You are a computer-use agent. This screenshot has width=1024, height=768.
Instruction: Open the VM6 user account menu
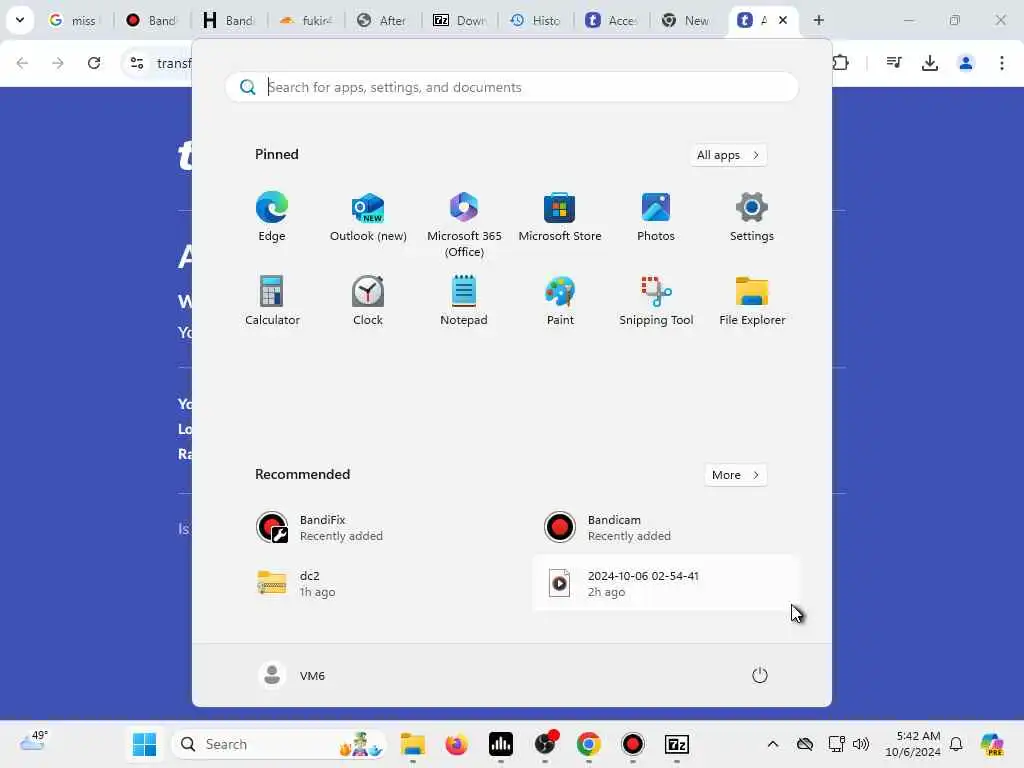[x=292, y=675]
